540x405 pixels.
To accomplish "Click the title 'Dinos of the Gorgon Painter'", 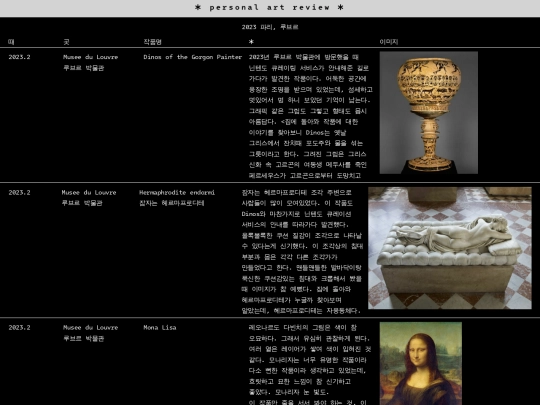I will pyautogui.click(x=193, y=57).
